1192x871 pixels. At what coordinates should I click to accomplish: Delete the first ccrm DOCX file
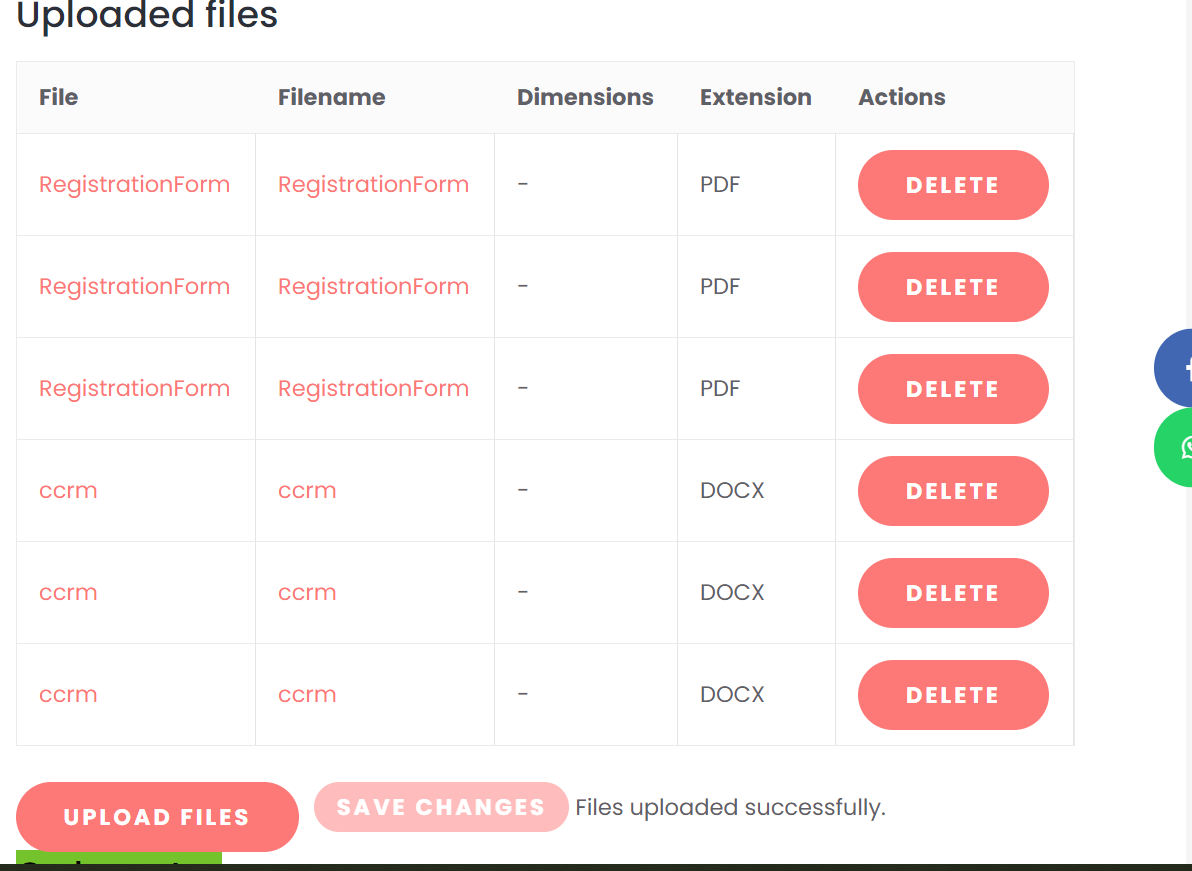tap(953, 490)
